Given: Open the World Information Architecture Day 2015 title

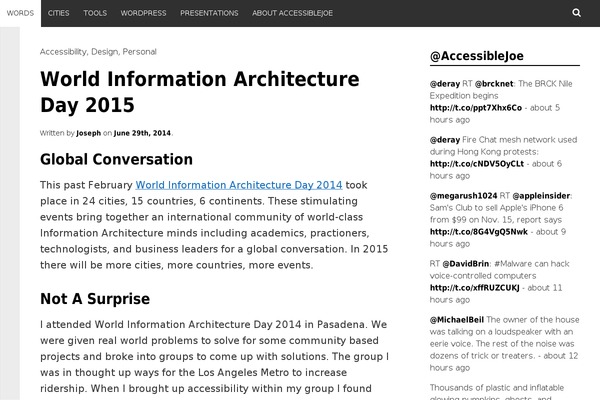Looking at the screenshot, I should click(x=200, y=92).
